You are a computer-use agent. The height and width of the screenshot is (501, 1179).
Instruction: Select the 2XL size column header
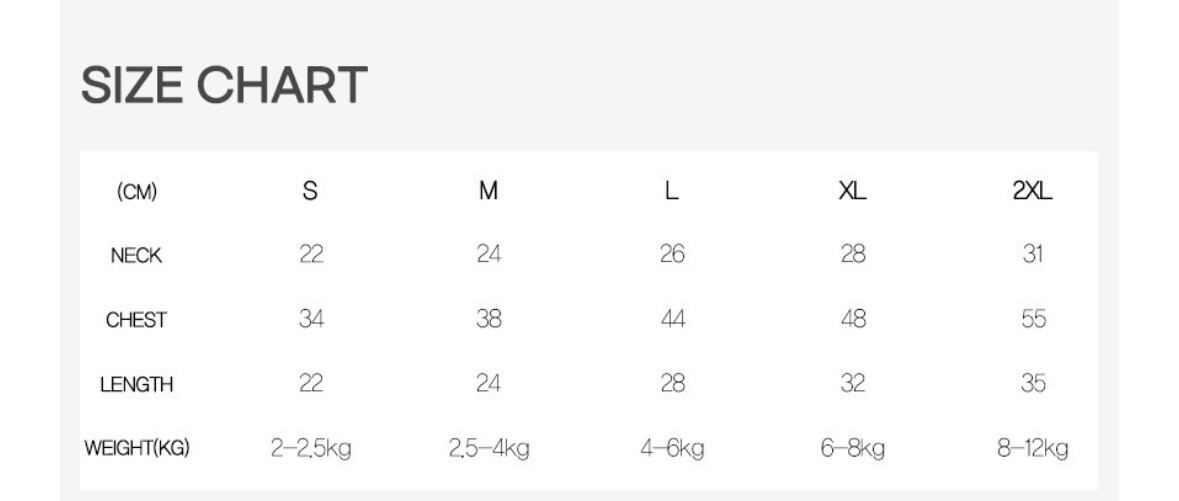pyautogui.click(x=1033, y=192)
